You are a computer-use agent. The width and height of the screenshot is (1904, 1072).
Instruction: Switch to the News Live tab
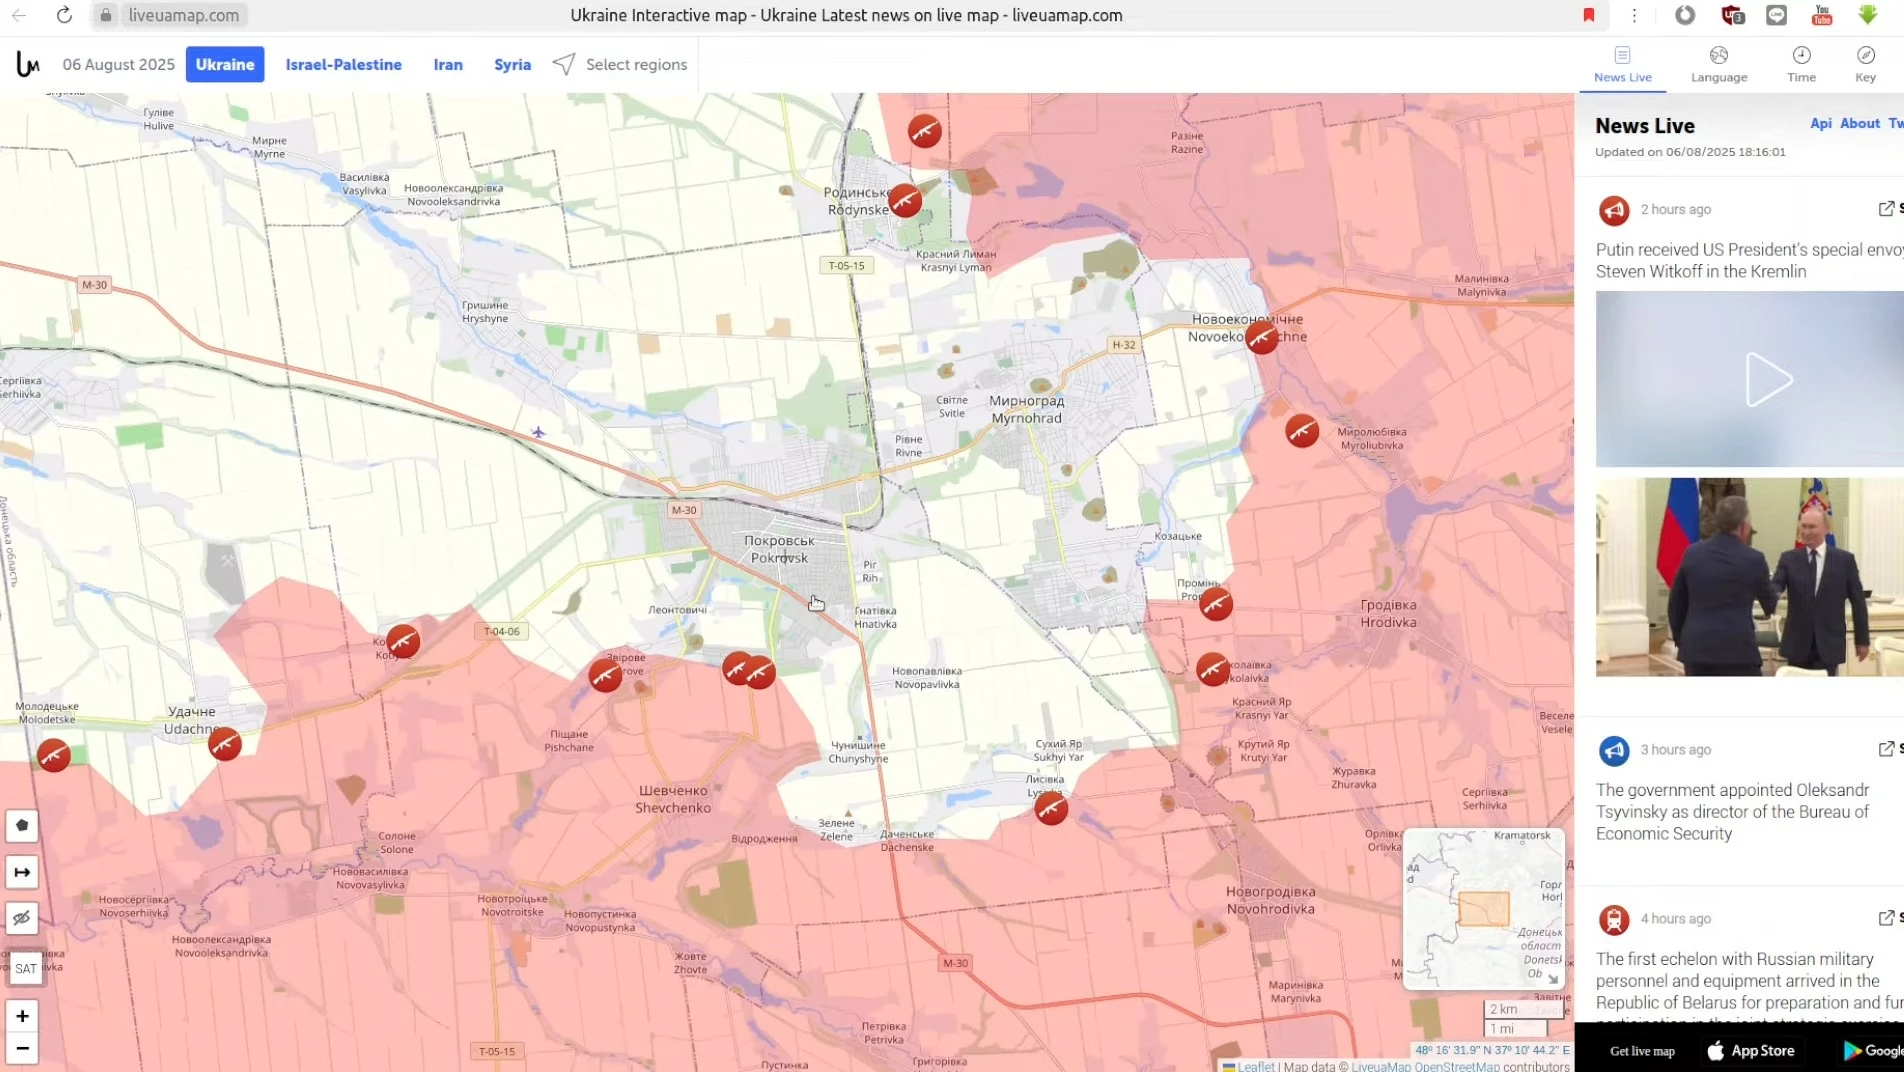pos(1622,63)
